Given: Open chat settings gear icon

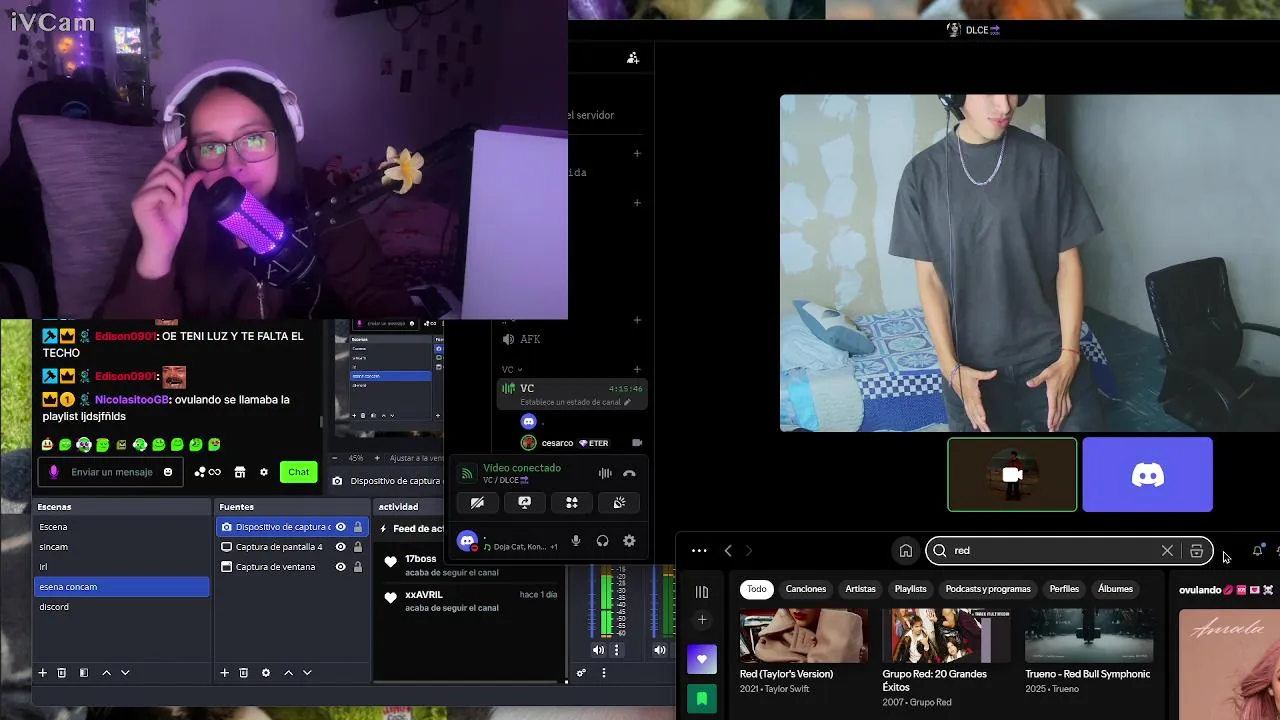Looking at the screenshot, I should (x=264, y=472).
